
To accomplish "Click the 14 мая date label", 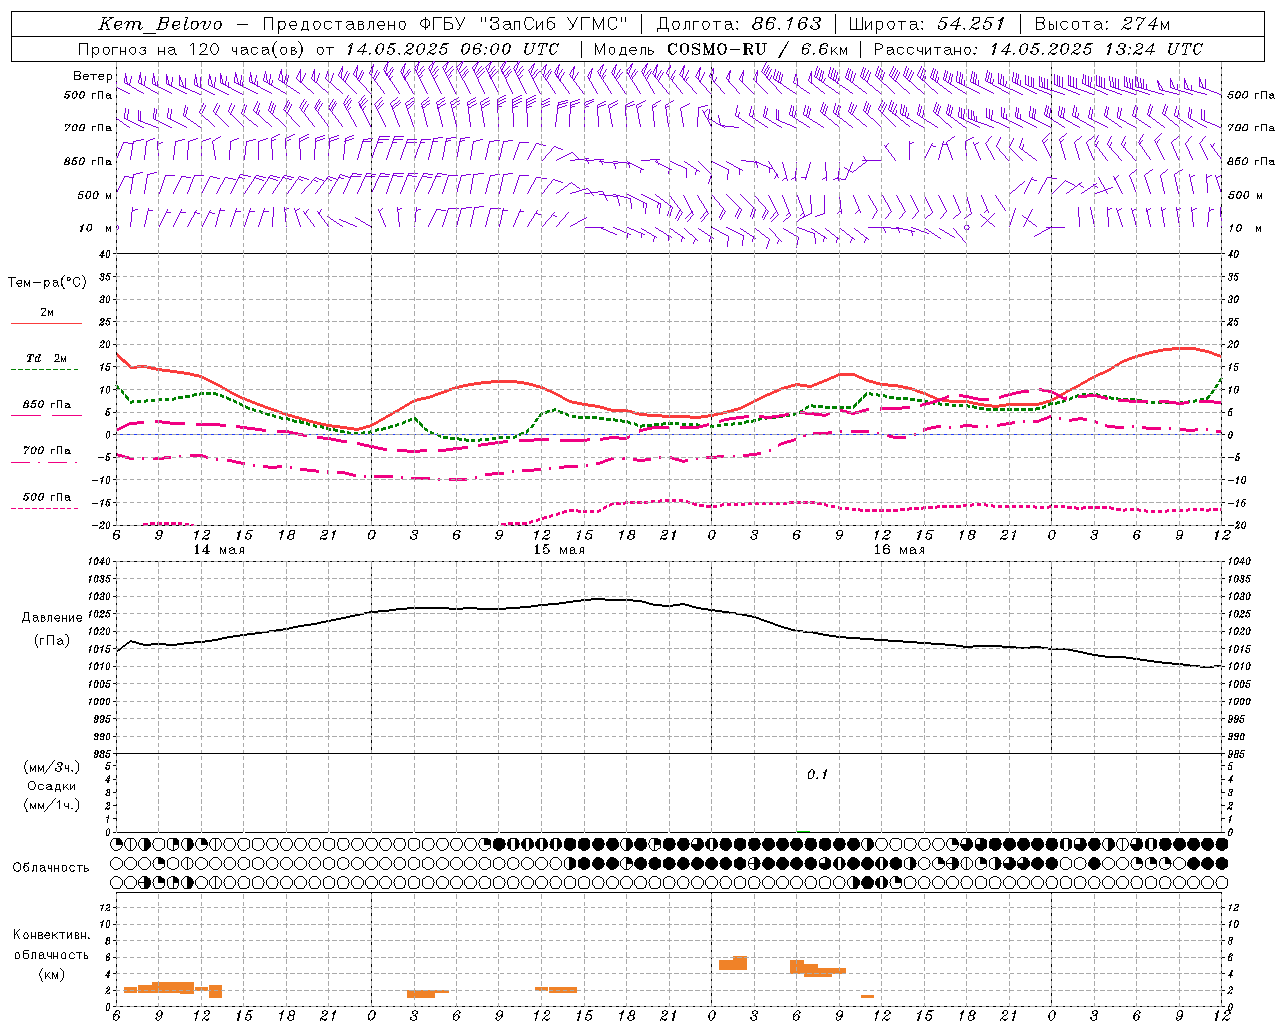I will 219,550.
